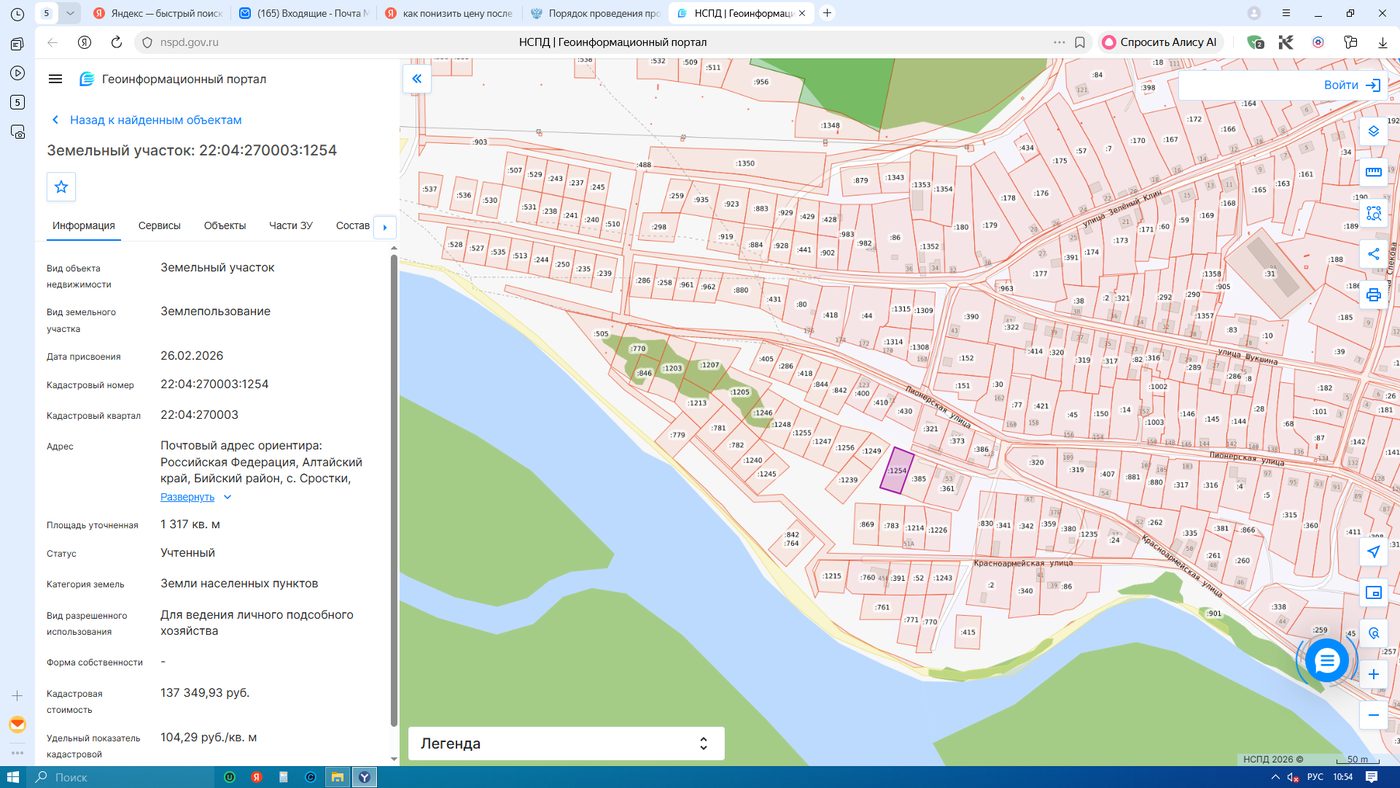Print the map with printer icon
The image size is (1400, 788).
pyautogui.click(x=1373, y=294)
